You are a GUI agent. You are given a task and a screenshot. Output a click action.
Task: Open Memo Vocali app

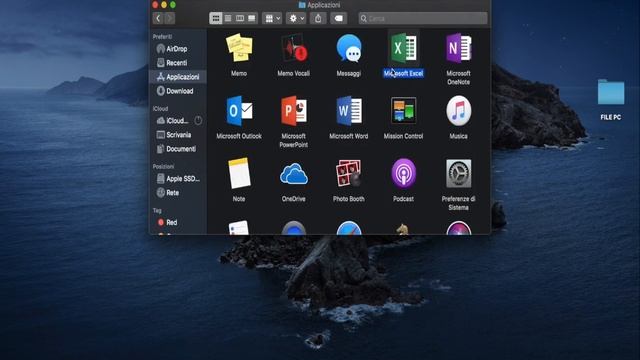point(294,48)
